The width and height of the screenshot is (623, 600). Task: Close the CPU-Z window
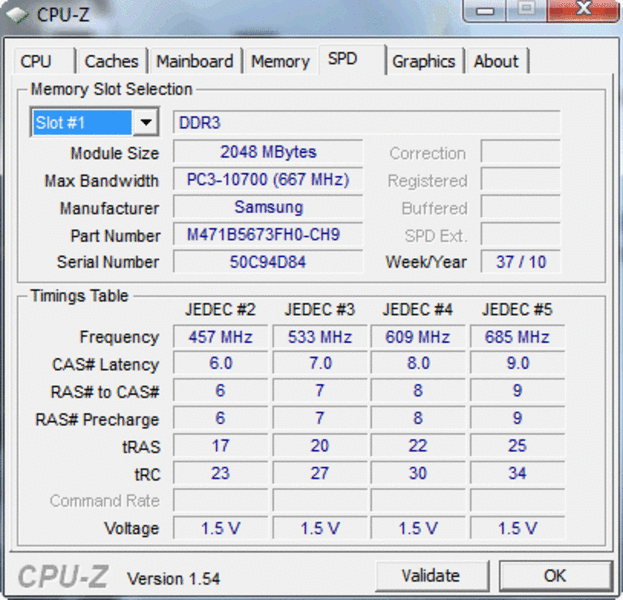click(583, 10)
